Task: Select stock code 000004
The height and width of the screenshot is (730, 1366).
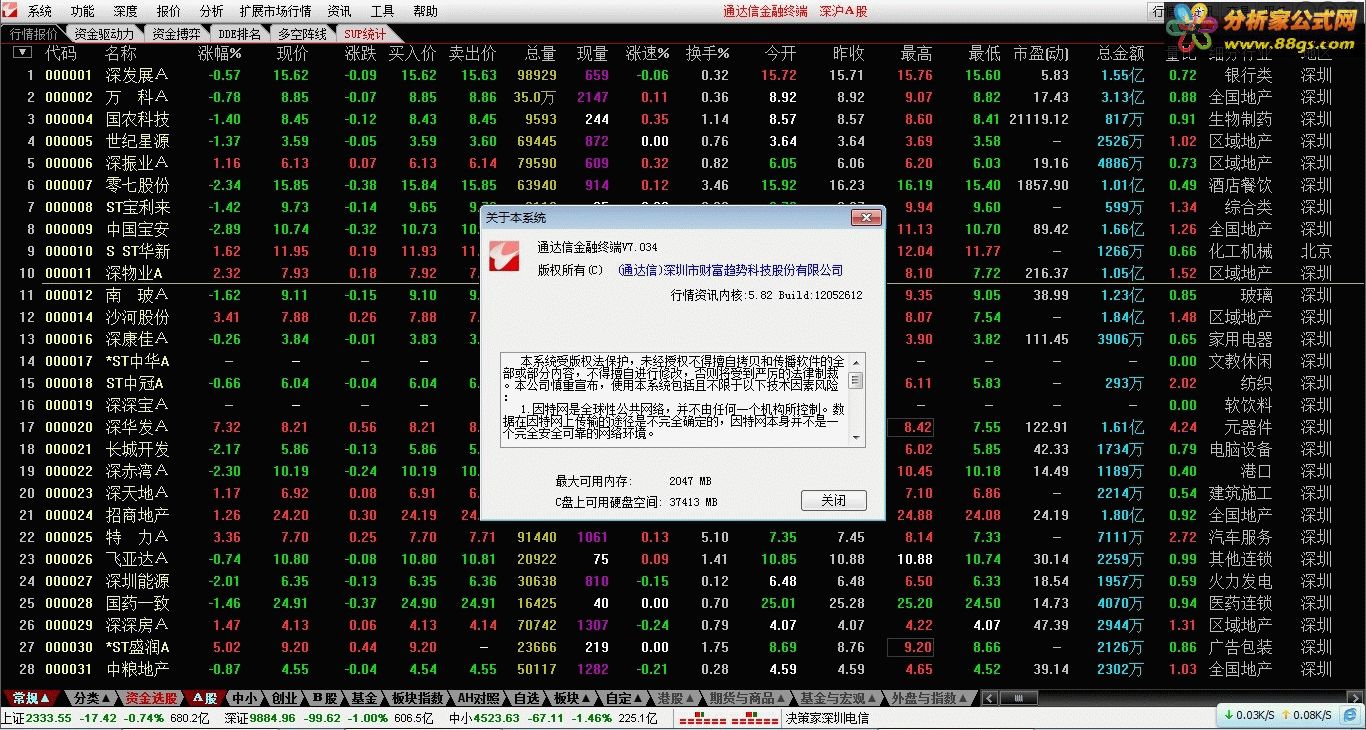Action: 69,119
